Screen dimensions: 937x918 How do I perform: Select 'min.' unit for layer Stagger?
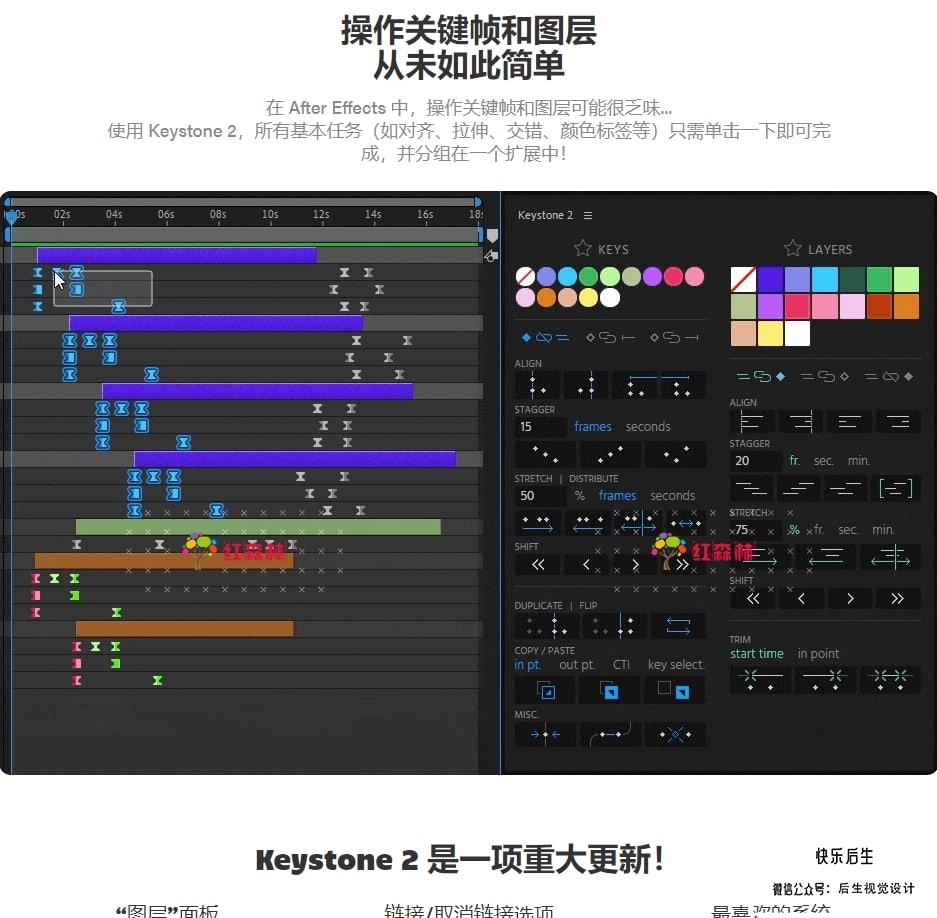point(859,461)
